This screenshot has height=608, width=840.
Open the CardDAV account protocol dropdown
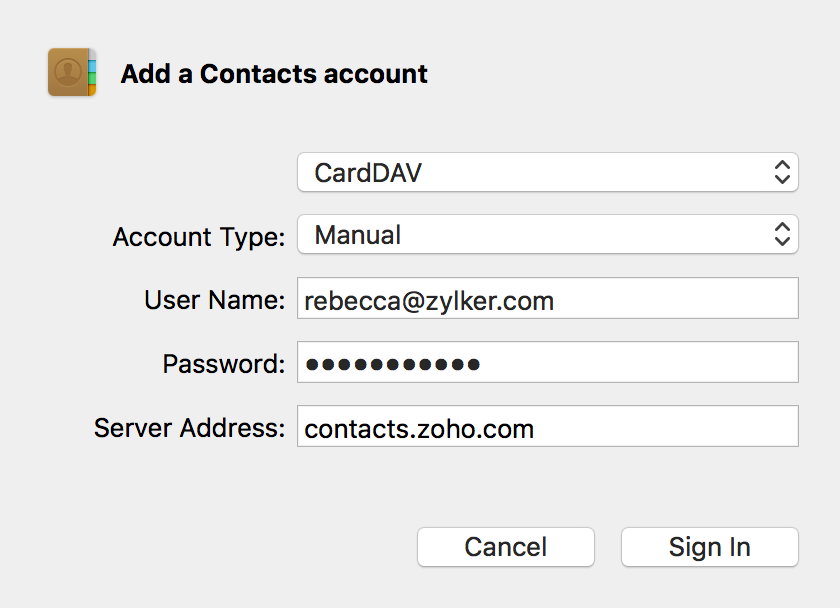(x=548, y=172)
